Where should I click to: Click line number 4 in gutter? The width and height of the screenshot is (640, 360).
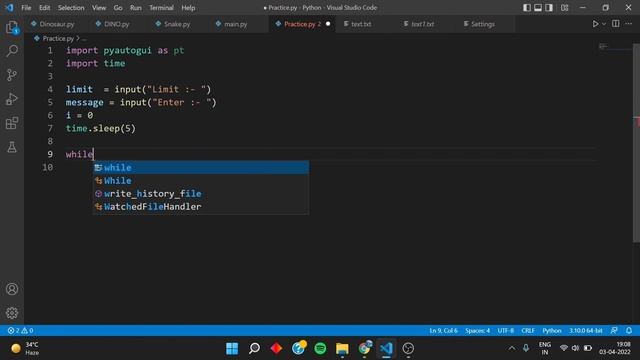(x=50, y=89)
